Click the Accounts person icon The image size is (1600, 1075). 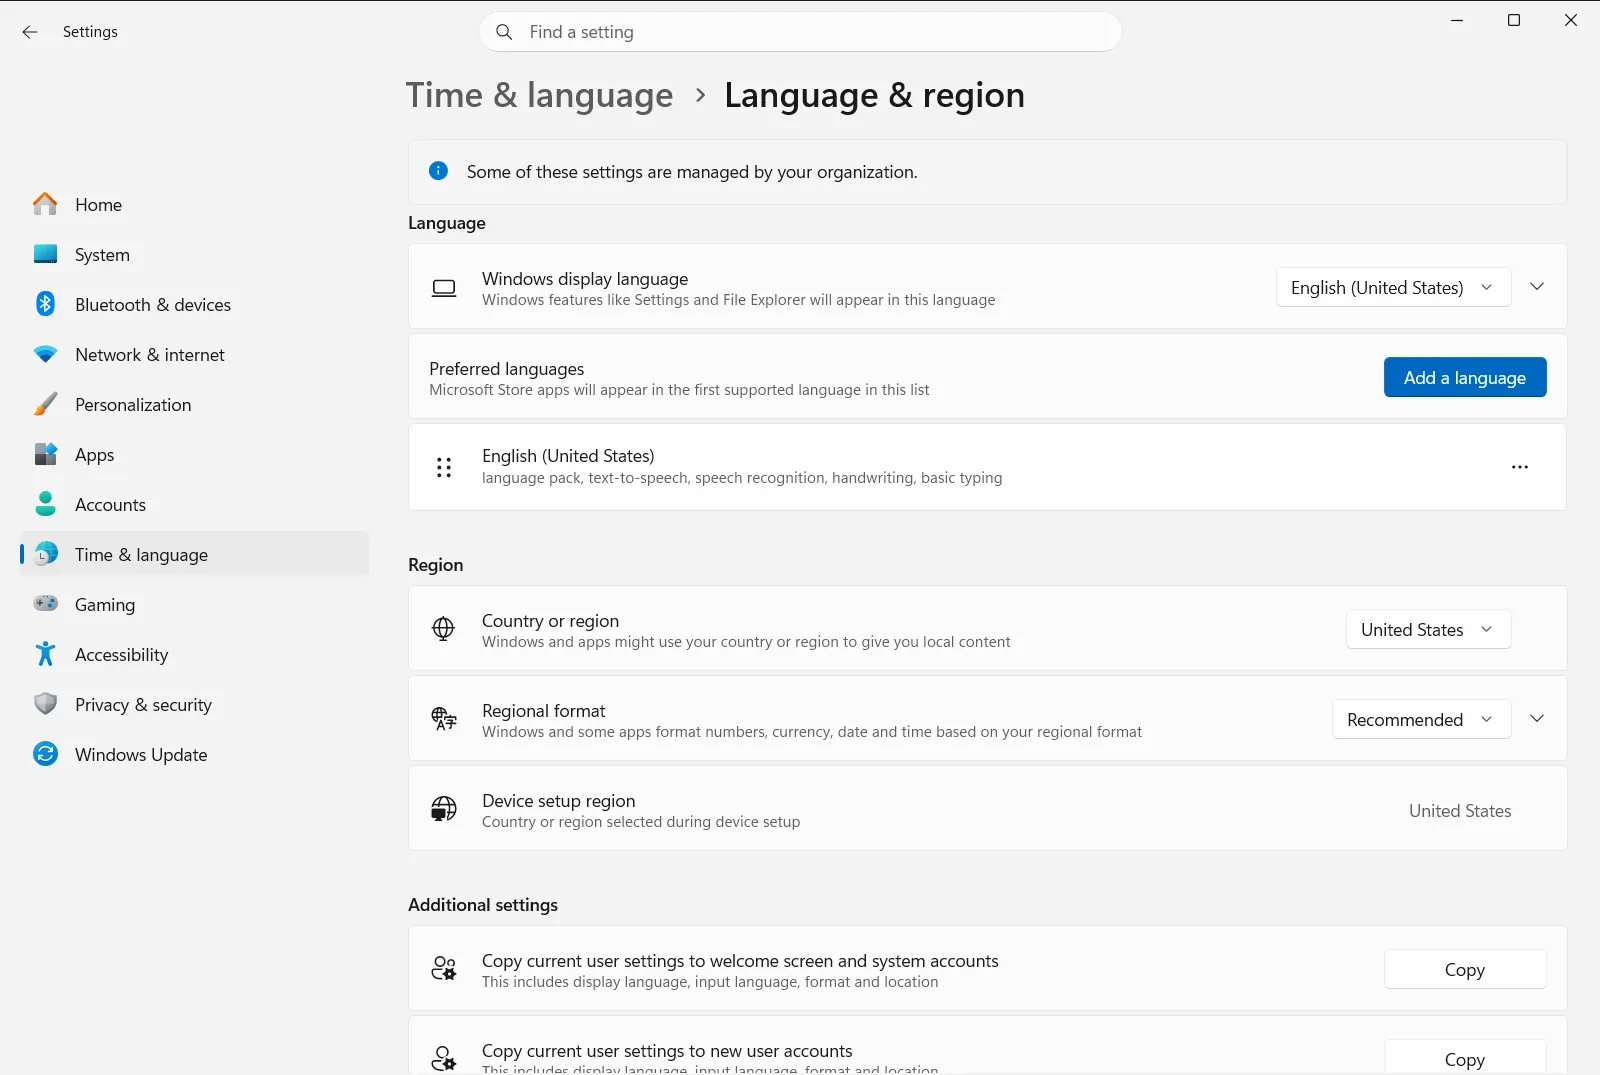click(x=45, y=504)
